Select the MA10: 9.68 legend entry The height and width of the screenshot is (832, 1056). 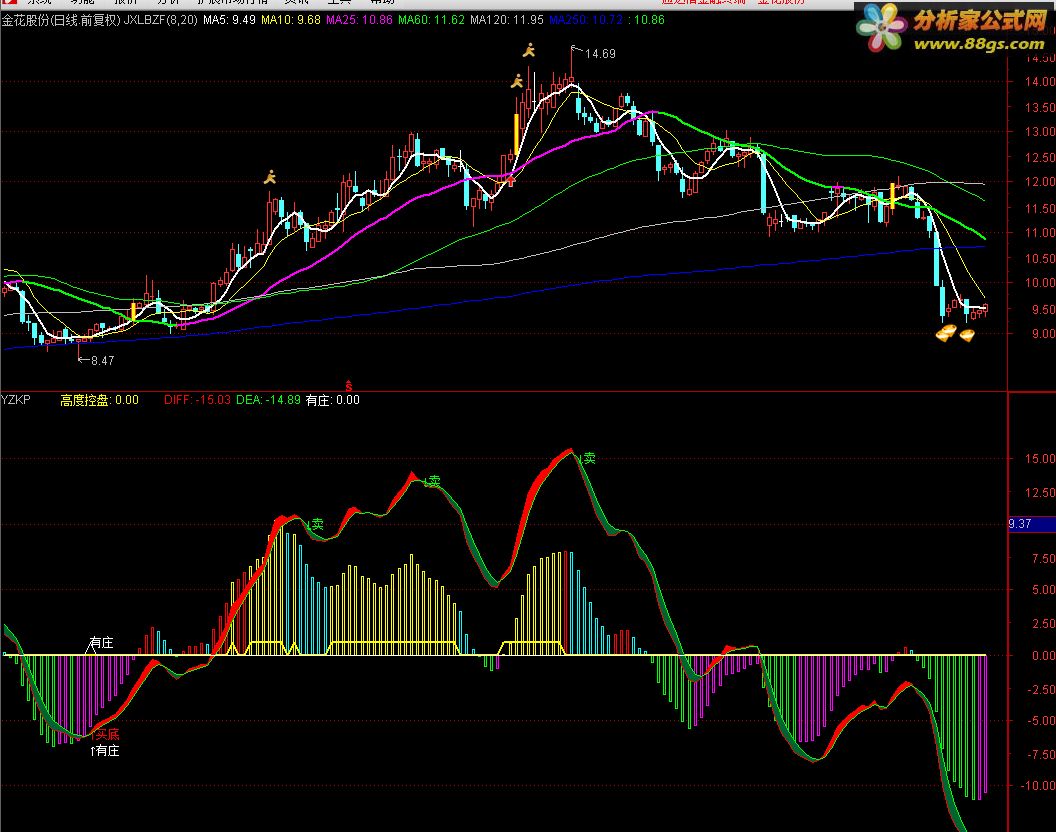tap(291, 20)
